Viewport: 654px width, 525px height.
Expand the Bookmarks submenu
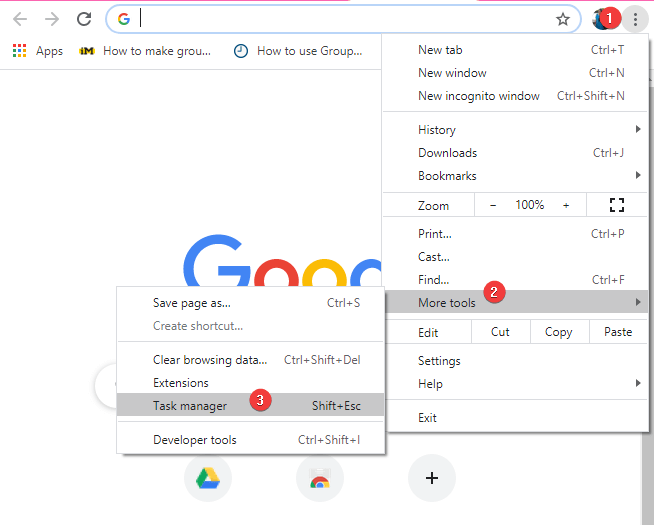pos(515,176)
